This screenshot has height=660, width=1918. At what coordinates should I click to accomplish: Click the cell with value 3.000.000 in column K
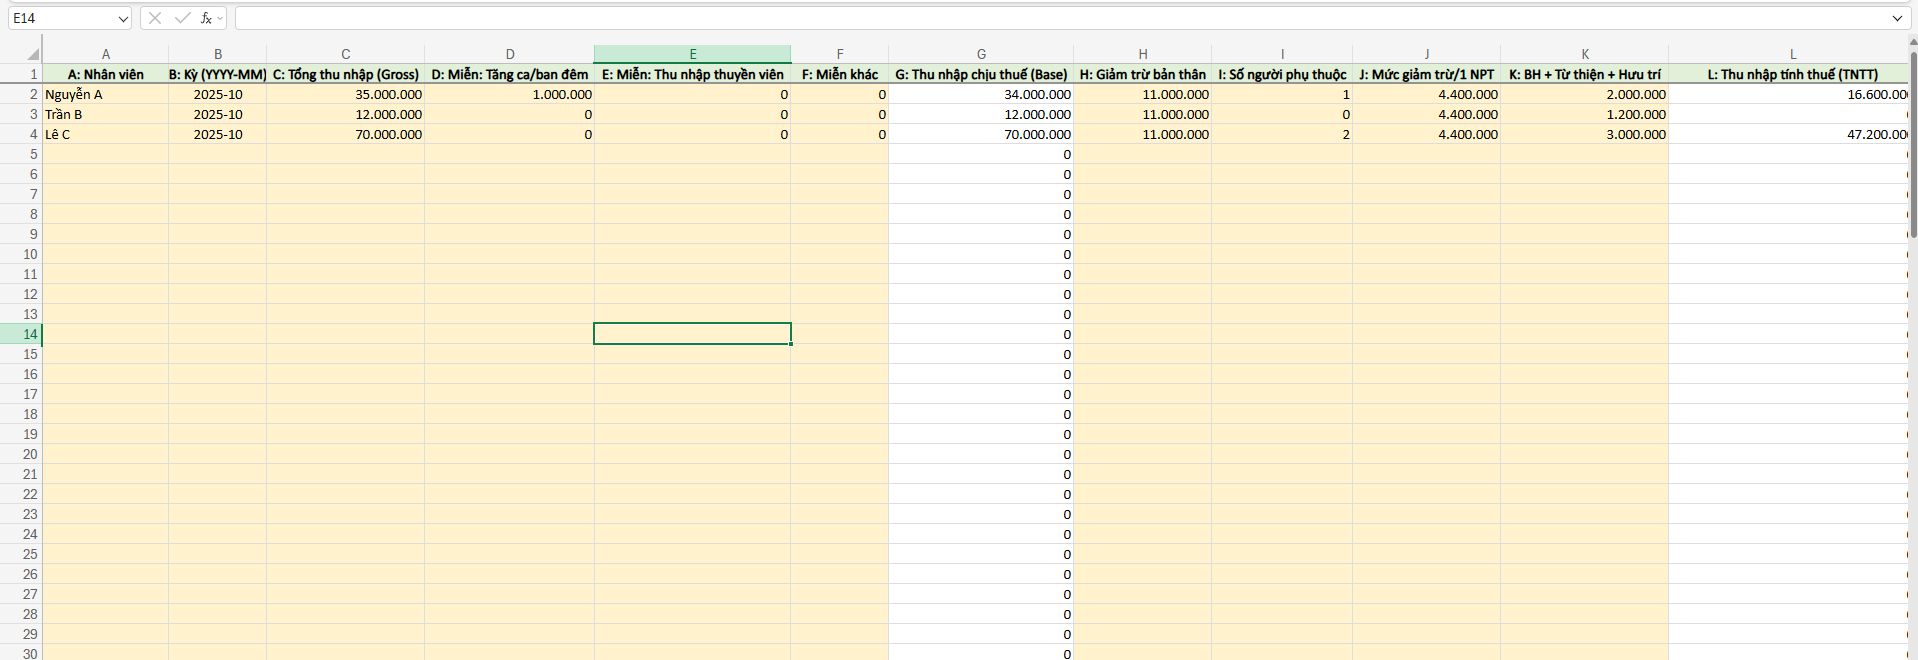coord(1584,134)
